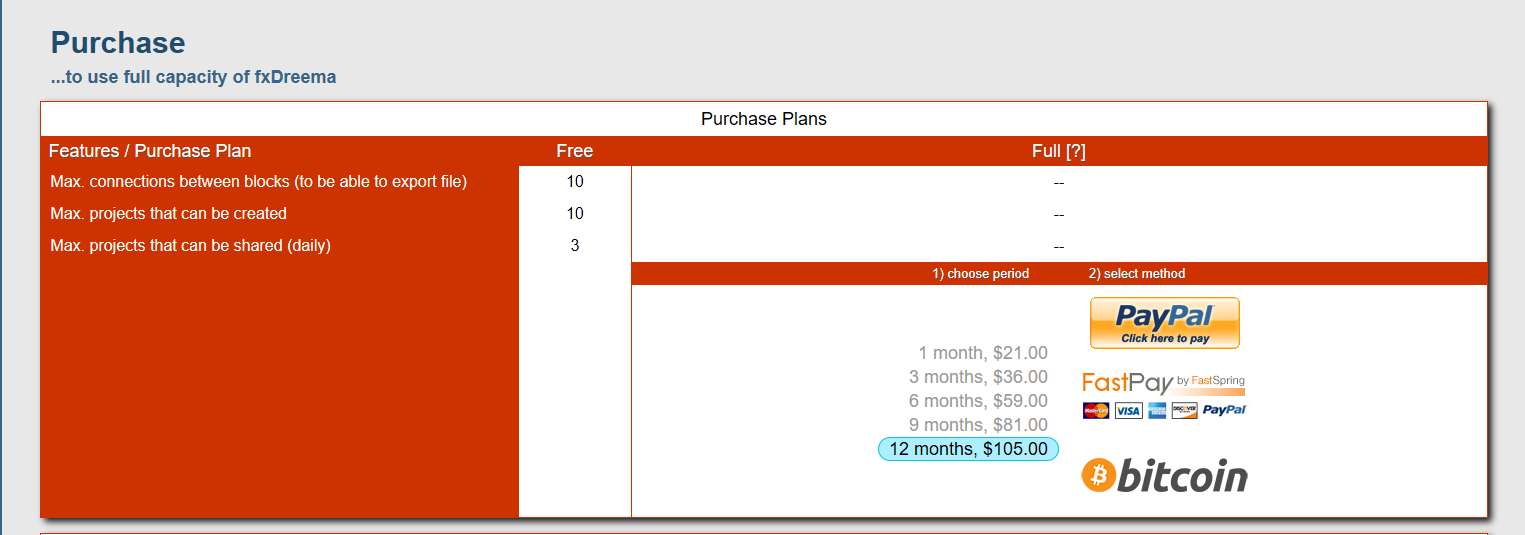Choose the highlighted 12 months, $105.00 plan
1525x535 pixels.
click(x=968, y=449)
